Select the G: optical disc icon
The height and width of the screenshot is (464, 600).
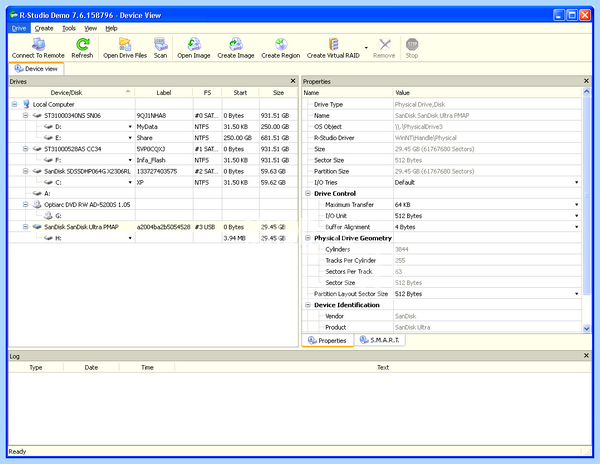point(48,216)
